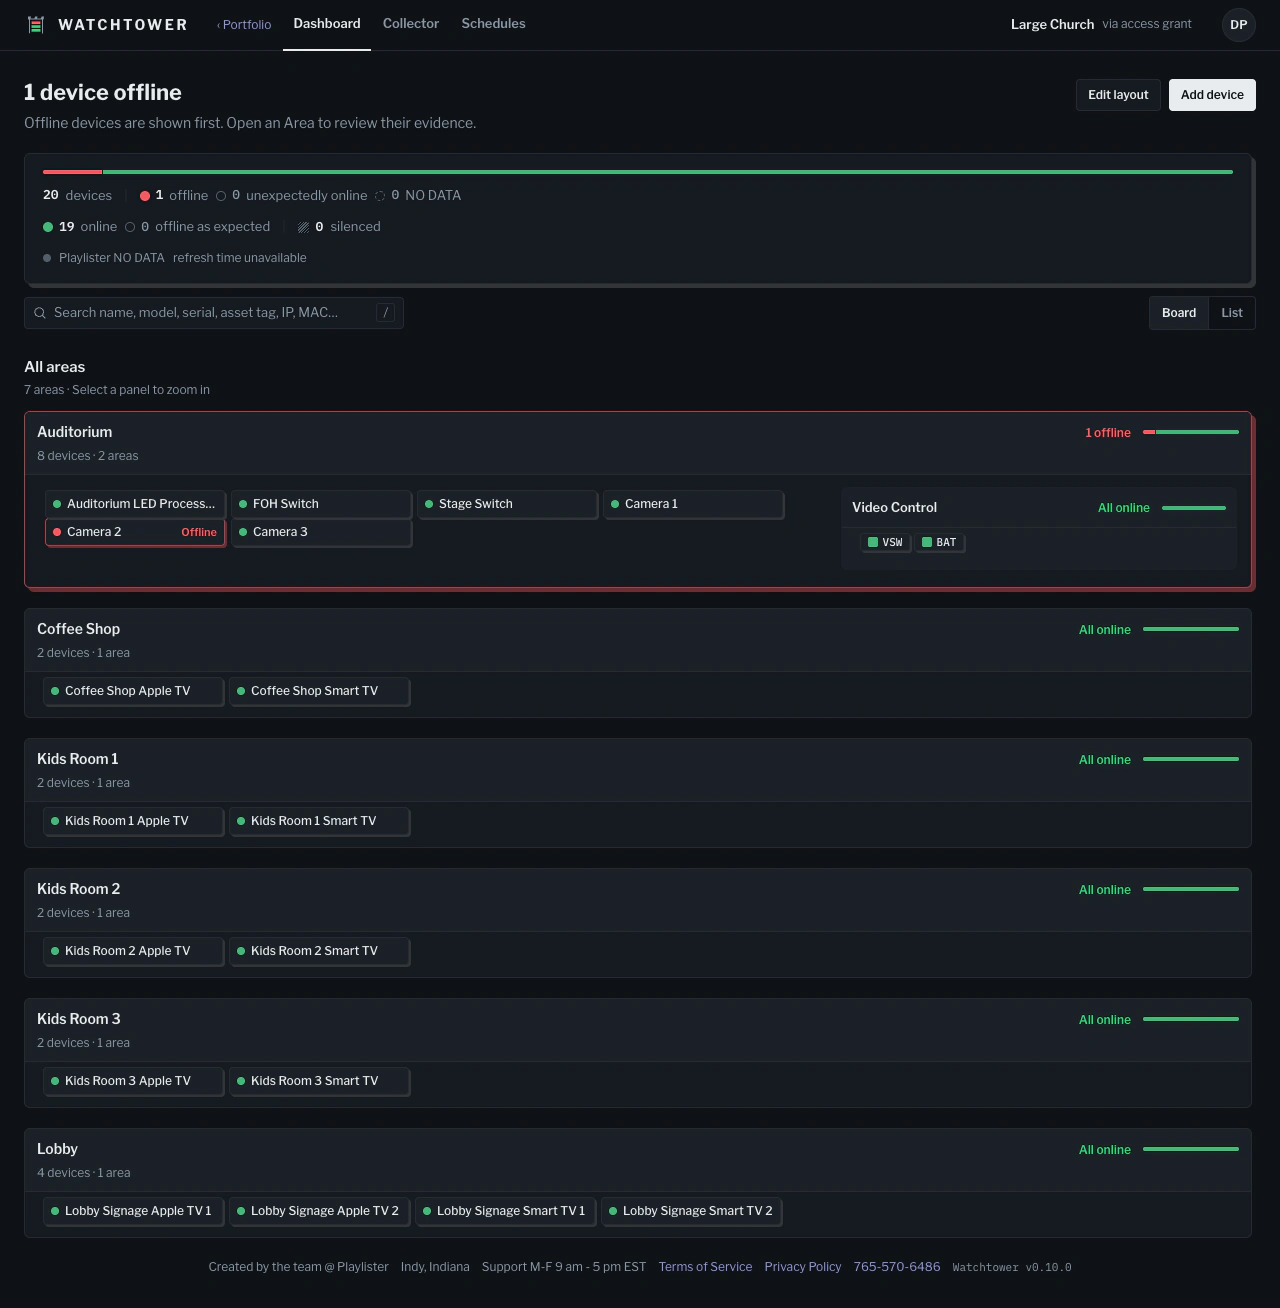The image size is (1280, 1308).
Task: Switch to Board view
Action: pyautogui.click(x=1179, y=313)
